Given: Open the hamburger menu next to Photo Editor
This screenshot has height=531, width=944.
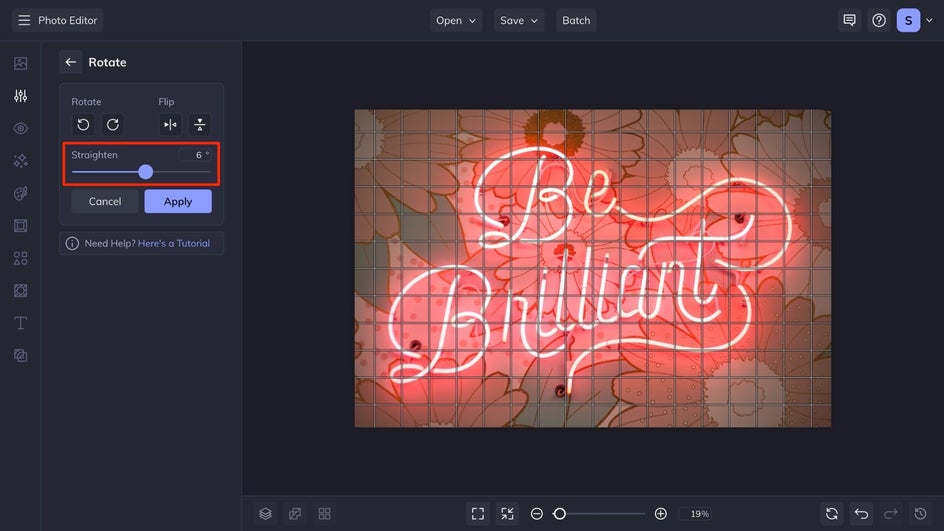Looking at the screenshot, I should pyautogui.click(x=24, y=20).
